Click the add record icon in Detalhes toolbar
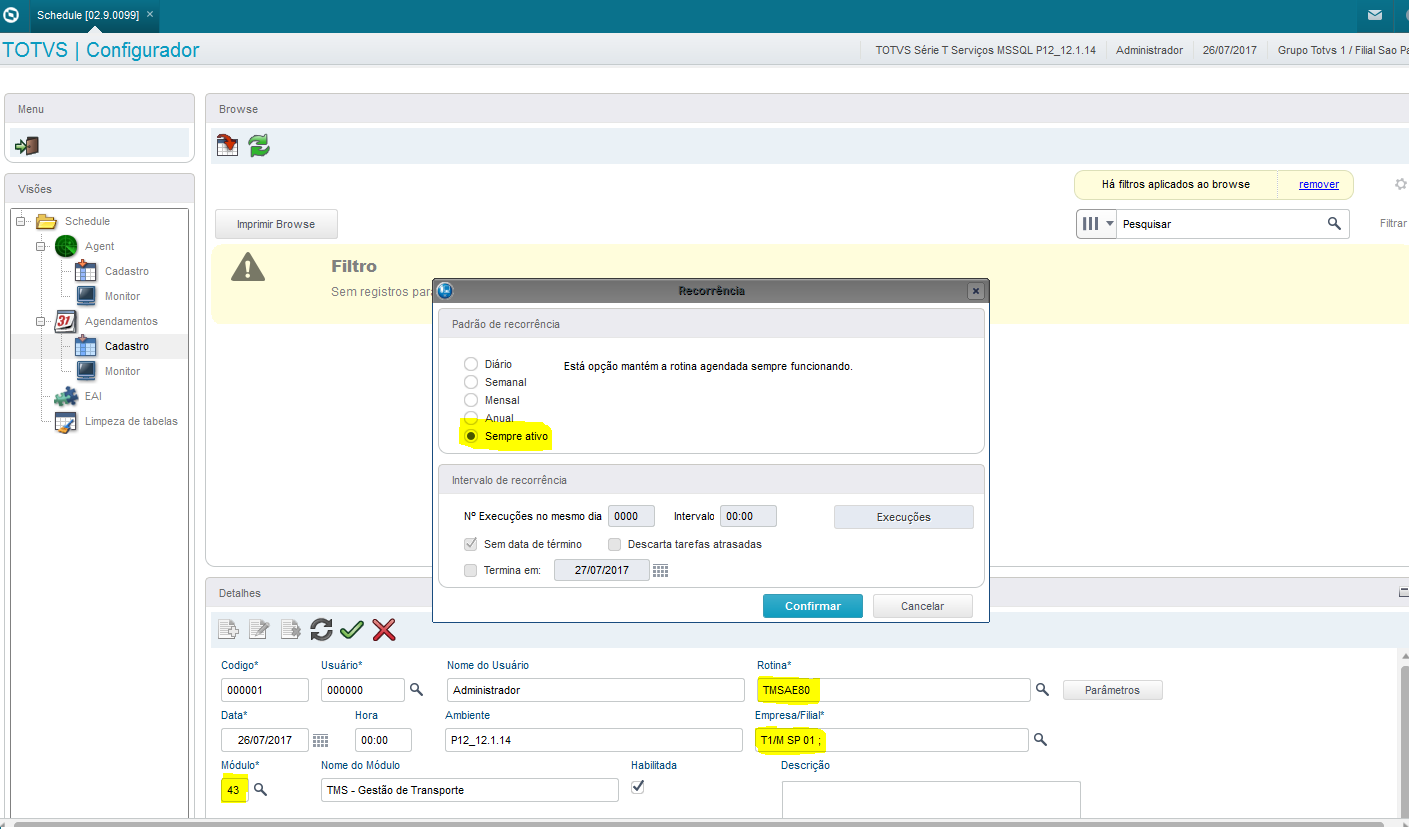Viewport: 1409px width, 829px height. tap(228, 629)
